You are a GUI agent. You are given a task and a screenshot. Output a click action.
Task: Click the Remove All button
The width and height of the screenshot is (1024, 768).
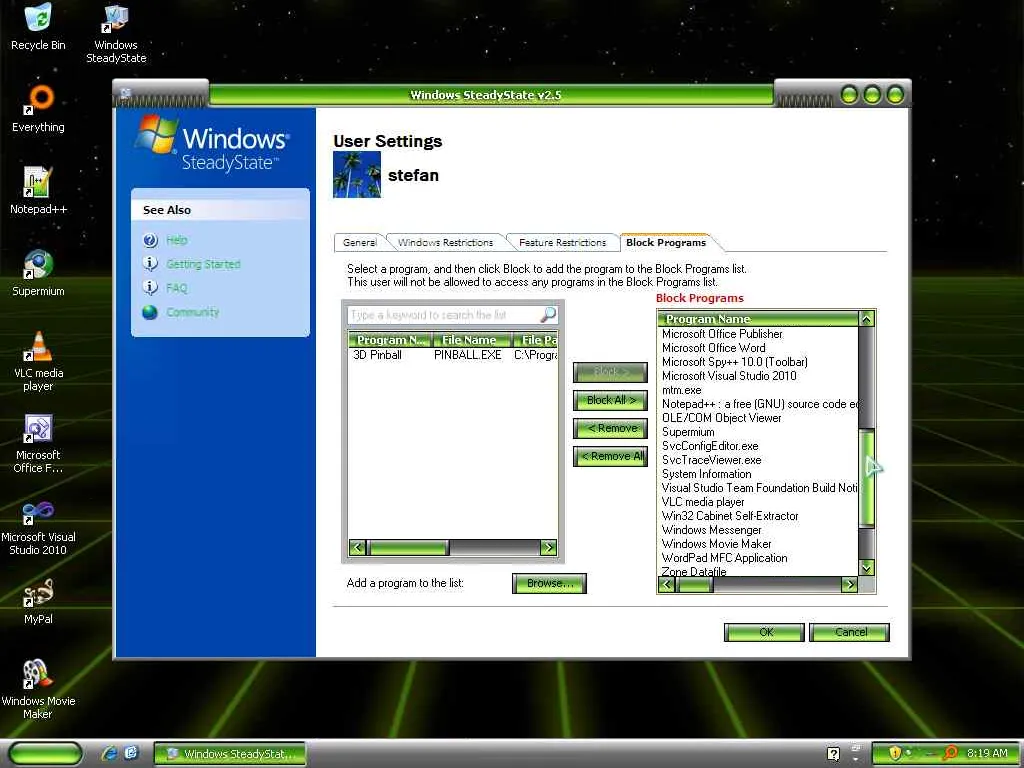(611, 456)
